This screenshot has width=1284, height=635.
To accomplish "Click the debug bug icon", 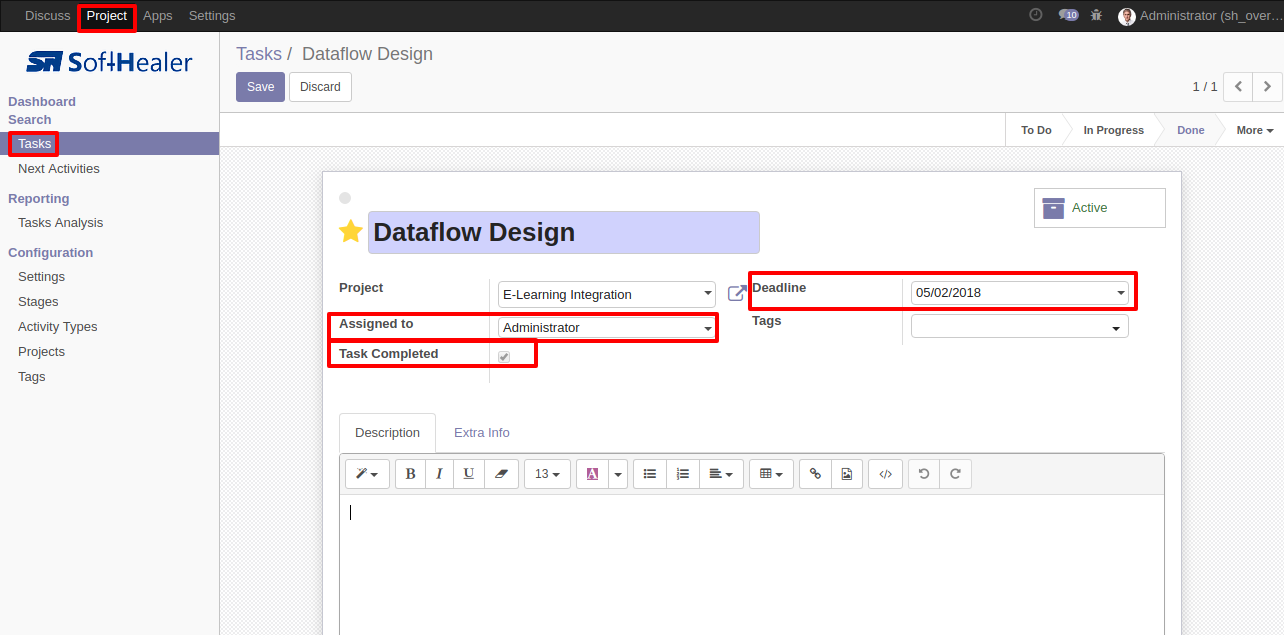I will tap(1097, 15).
